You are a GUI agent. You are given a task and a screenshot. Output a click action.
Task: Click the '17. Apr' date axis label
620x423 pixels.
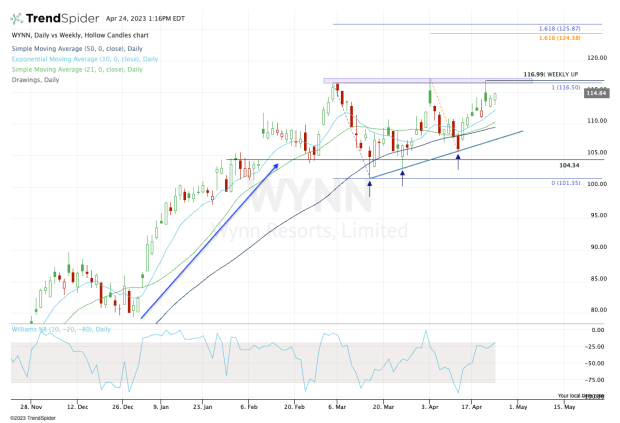pyautogui.click(x=472, y=407)
